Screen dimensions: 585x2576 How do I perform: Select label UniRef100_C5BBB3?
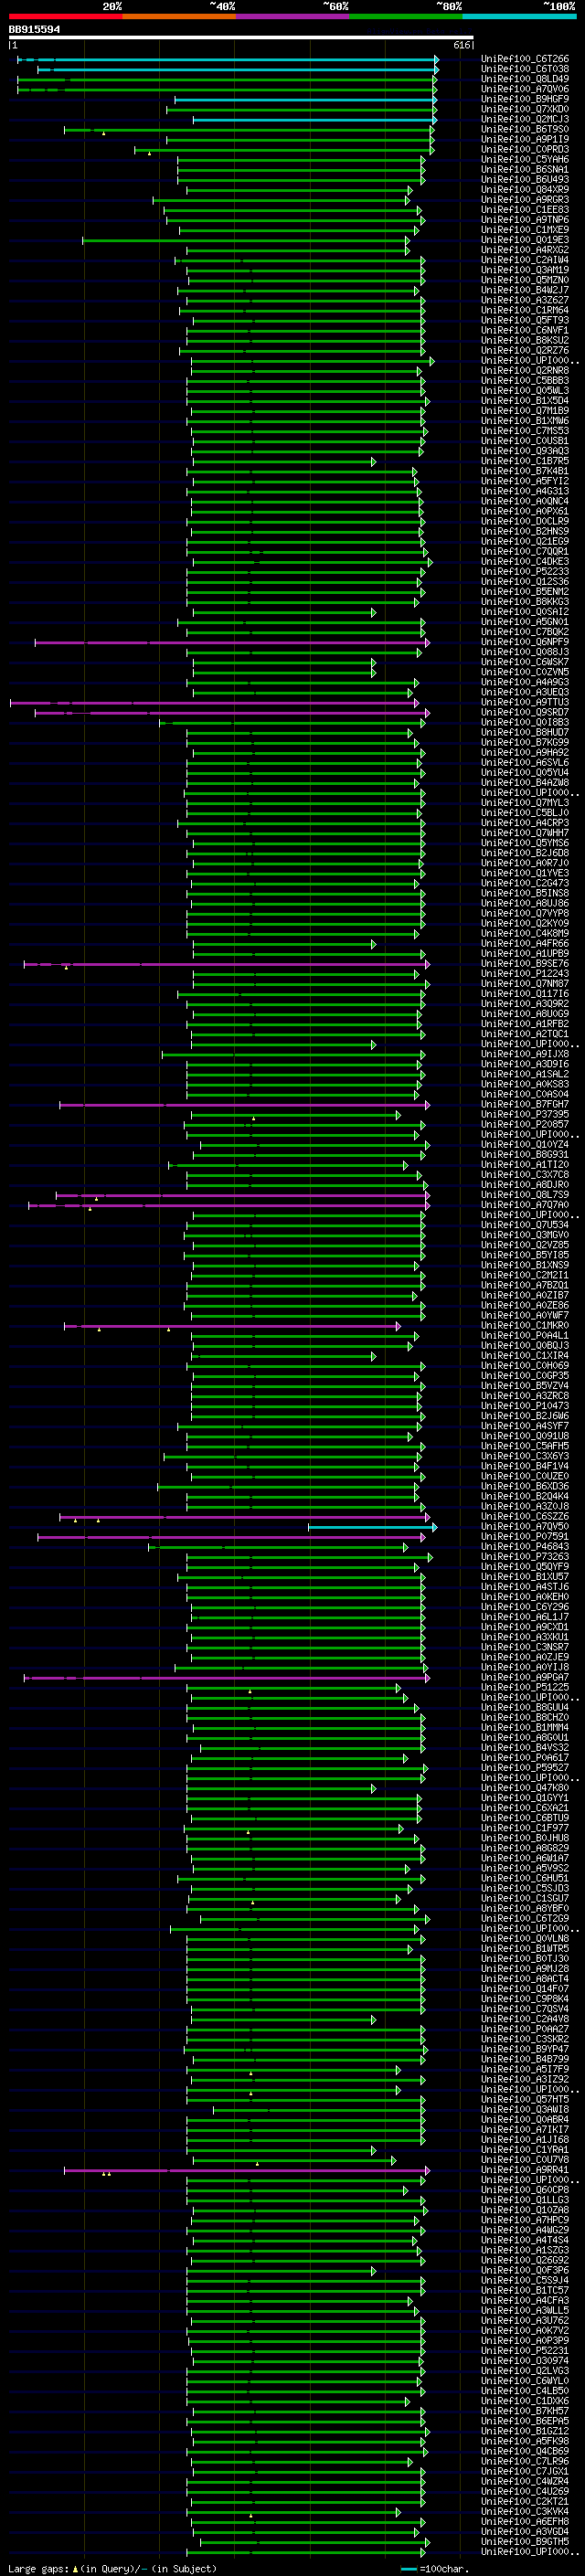click(525, 380)
